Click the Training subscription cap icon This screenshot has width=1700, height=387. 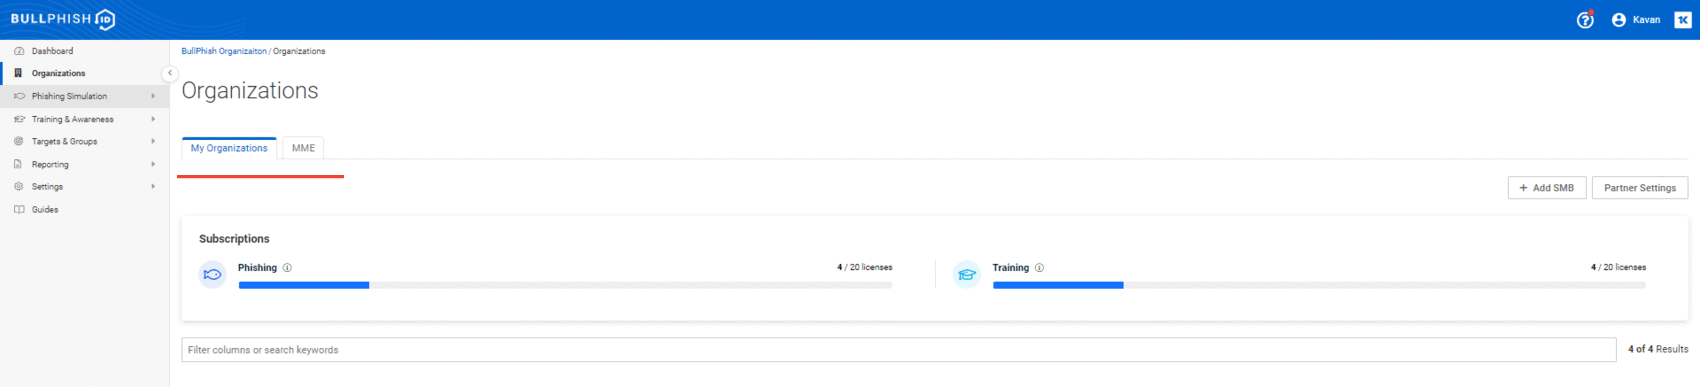coord(967,274)
